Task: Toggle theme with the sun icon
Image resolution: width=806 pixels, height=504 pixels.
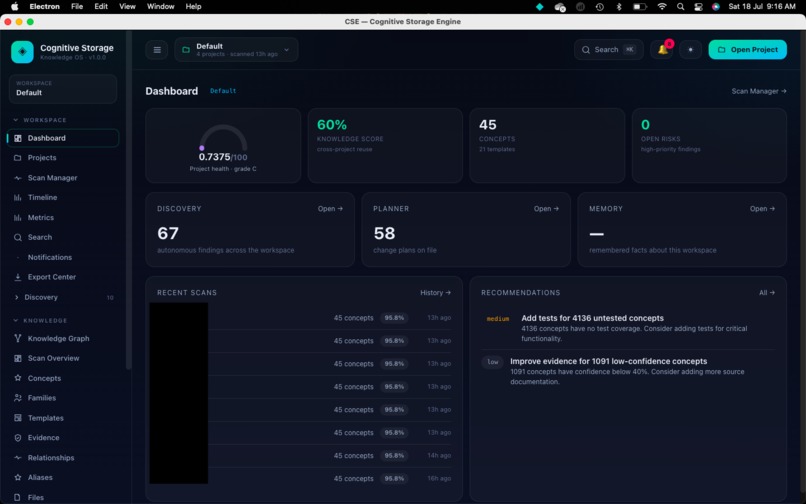Action: click(690, 50)
